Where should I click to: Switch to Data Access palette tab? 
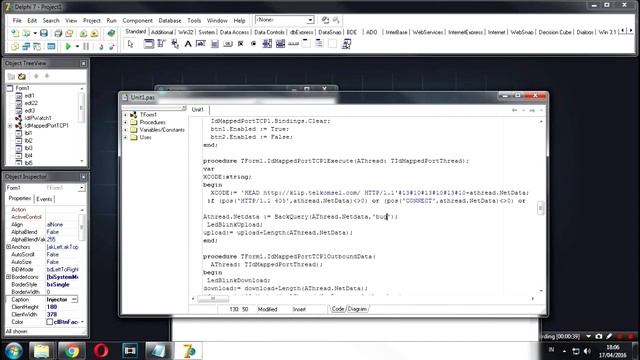234,32
